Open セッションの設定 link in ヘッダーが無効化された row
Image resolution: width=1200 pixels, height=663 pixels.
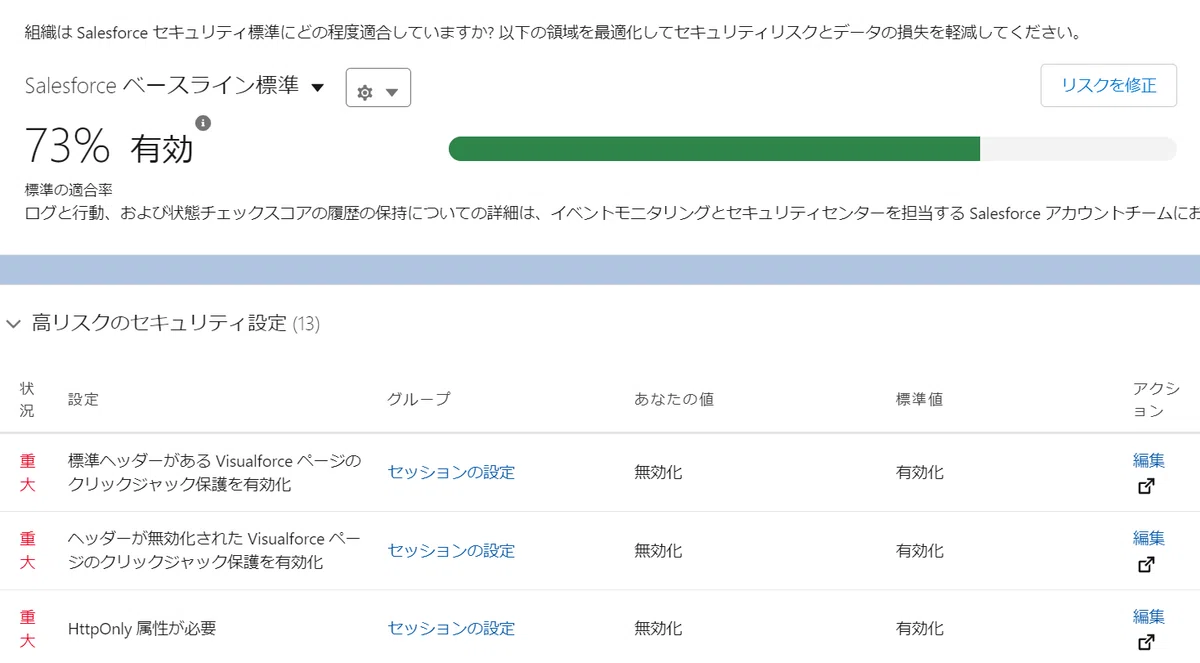(x=451, y=550)
